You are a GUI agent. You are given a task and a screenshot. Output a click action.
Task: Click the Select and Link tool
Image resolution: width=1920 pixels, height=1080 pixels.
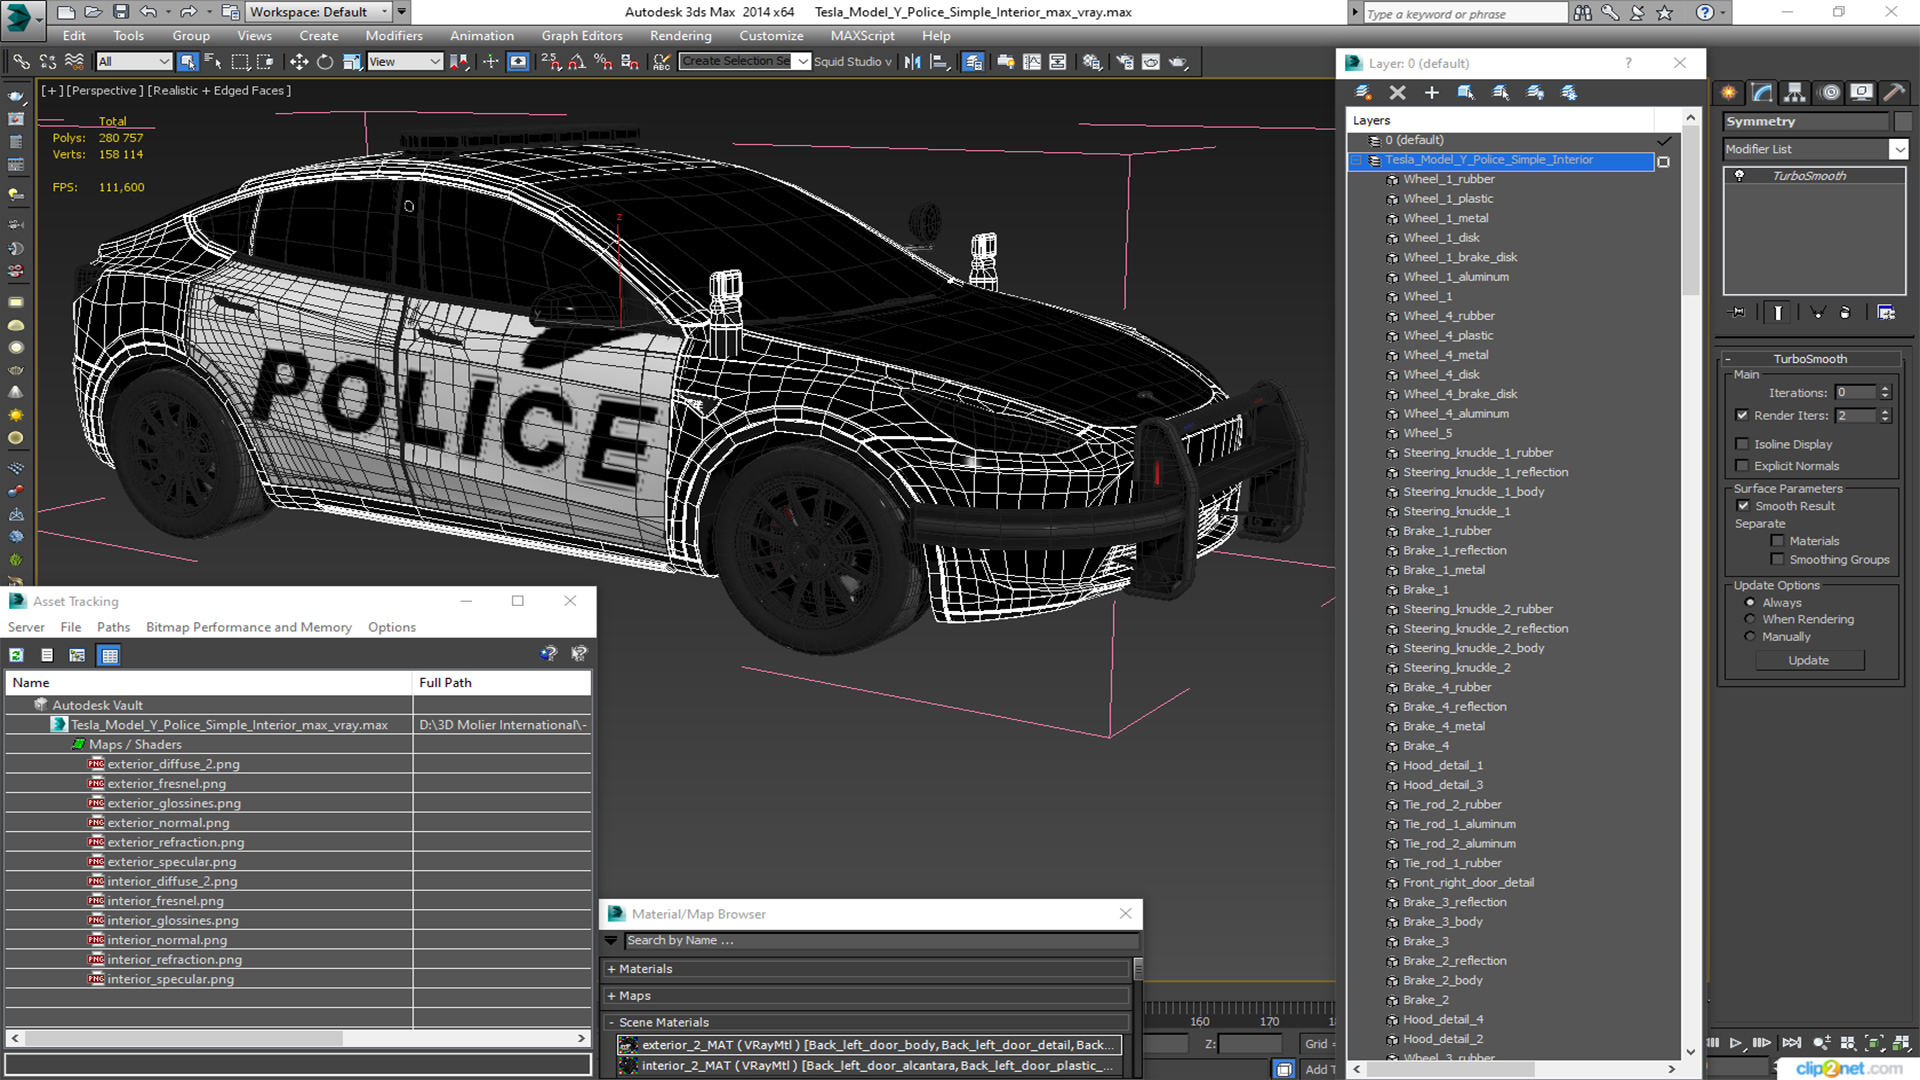(x=21, y=62)
